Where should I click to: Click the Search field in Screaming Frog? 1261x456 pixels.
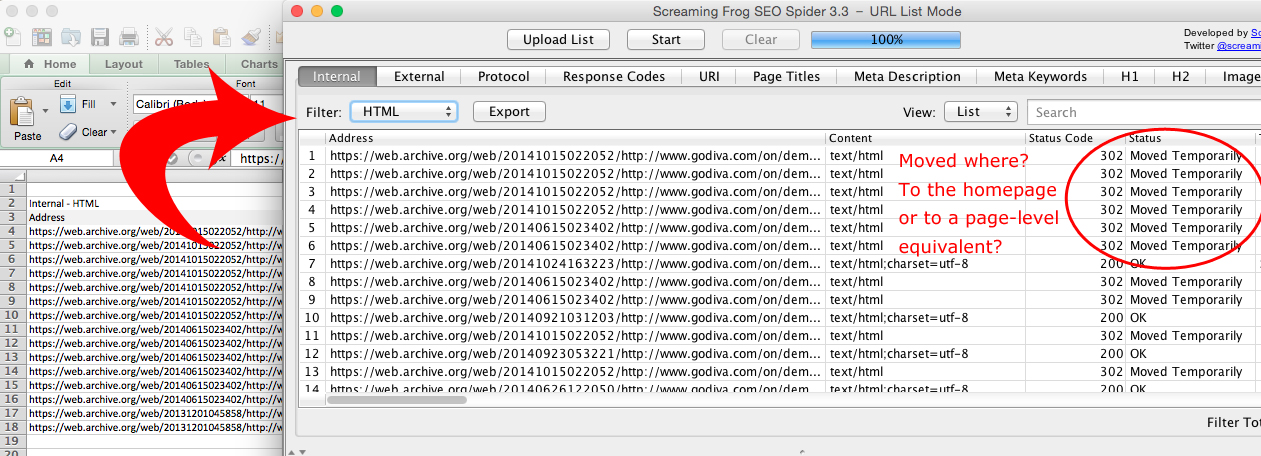tap(1144, 112)
